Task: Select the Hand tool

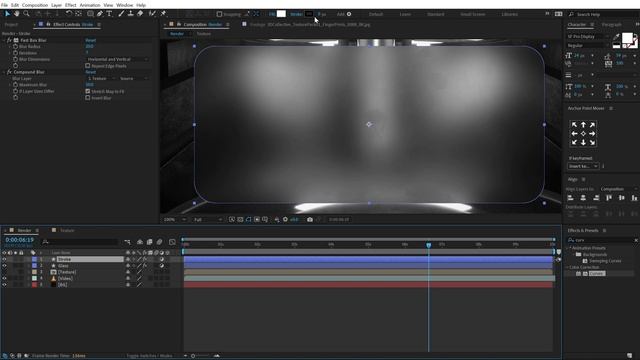Action: pos(17,14)
